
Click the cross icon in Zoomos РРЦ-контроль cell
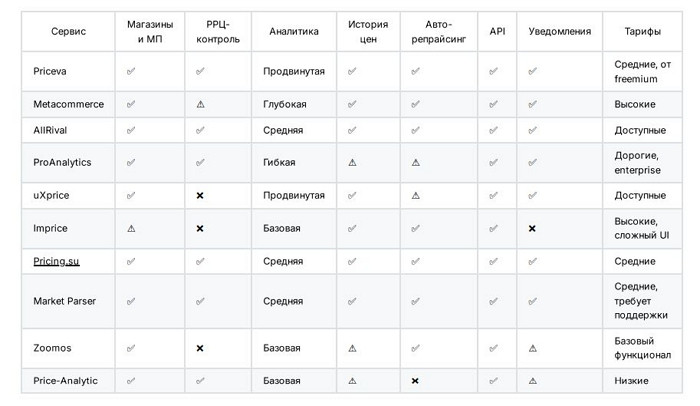pos(201,348)
